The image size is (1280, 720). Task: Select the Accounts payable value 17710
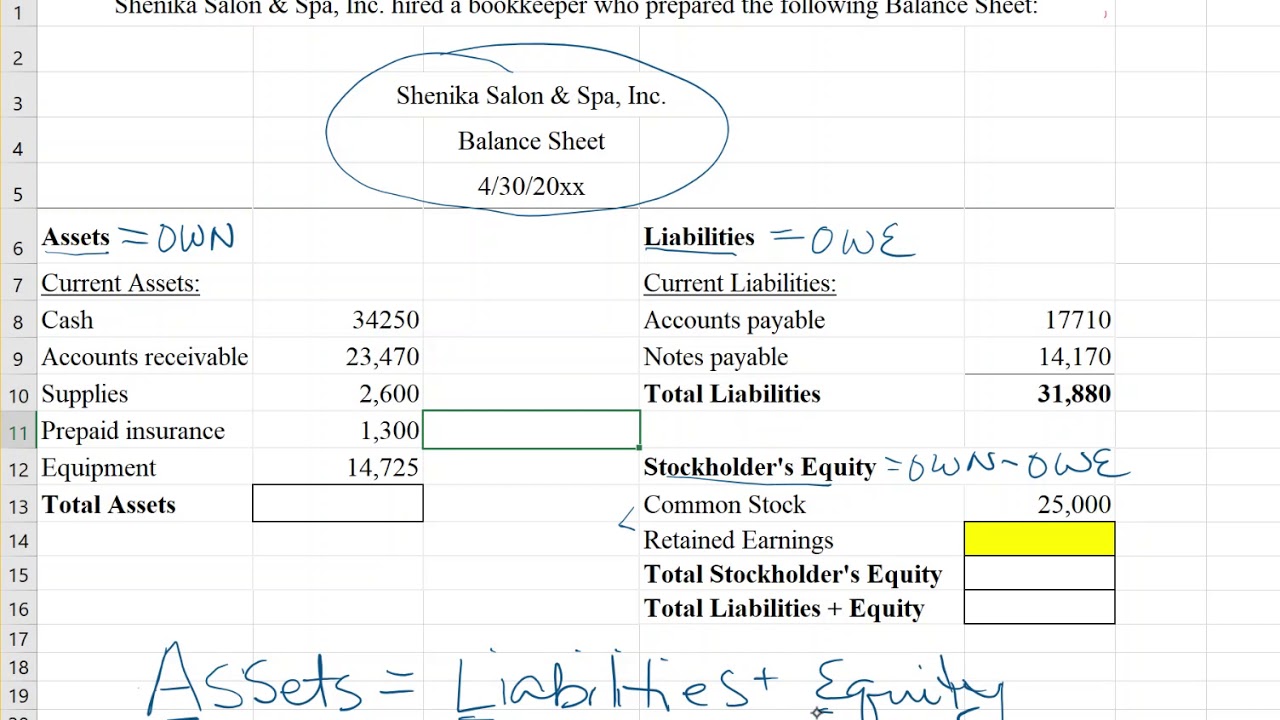pyautogui.click(x=1039, y=320)
